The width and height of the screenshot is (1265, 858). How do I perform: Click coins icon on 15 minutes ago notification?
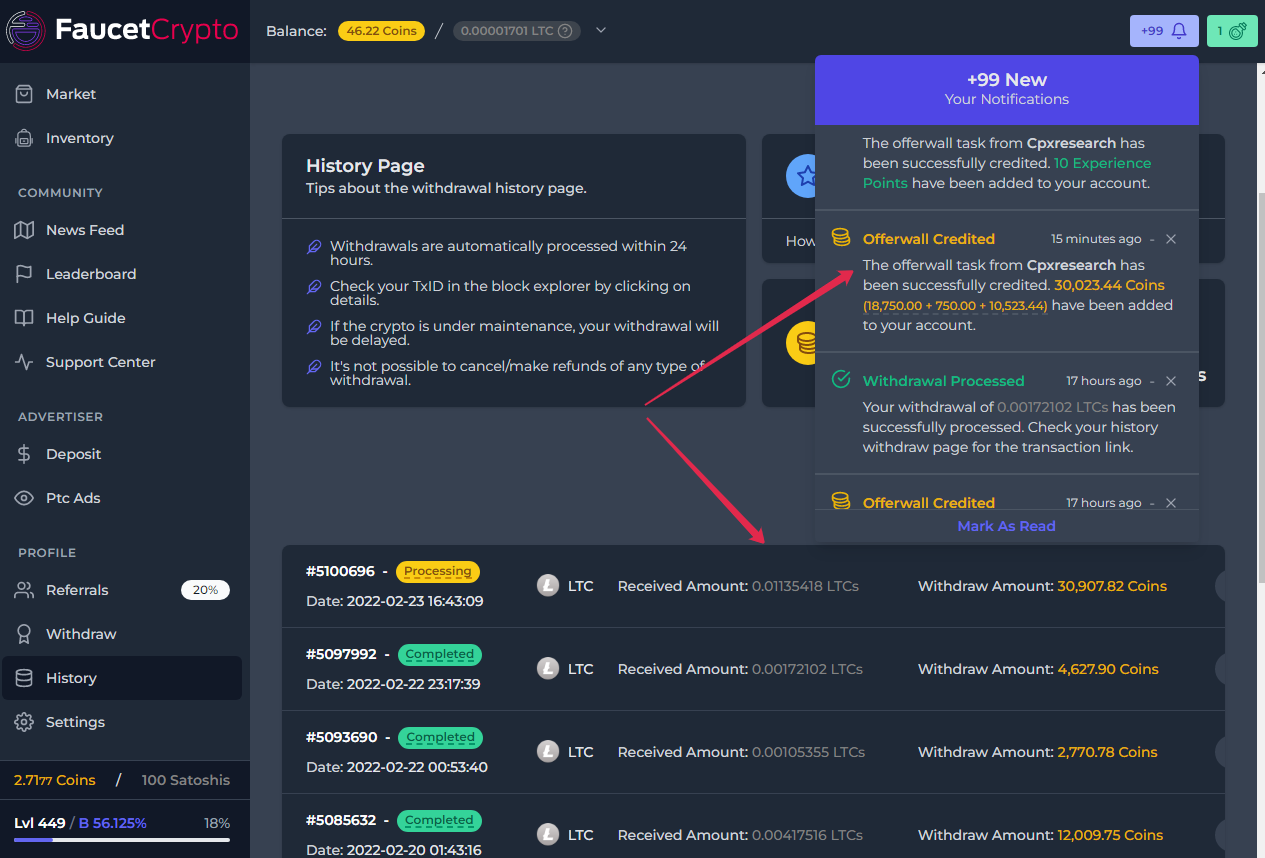[841, 238]
